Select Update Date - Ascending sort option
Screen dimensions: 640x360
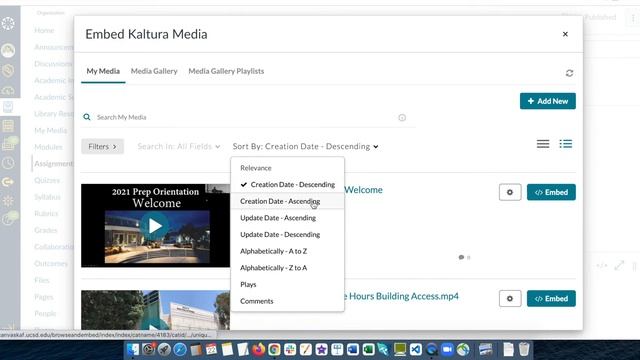pos(287,218)
